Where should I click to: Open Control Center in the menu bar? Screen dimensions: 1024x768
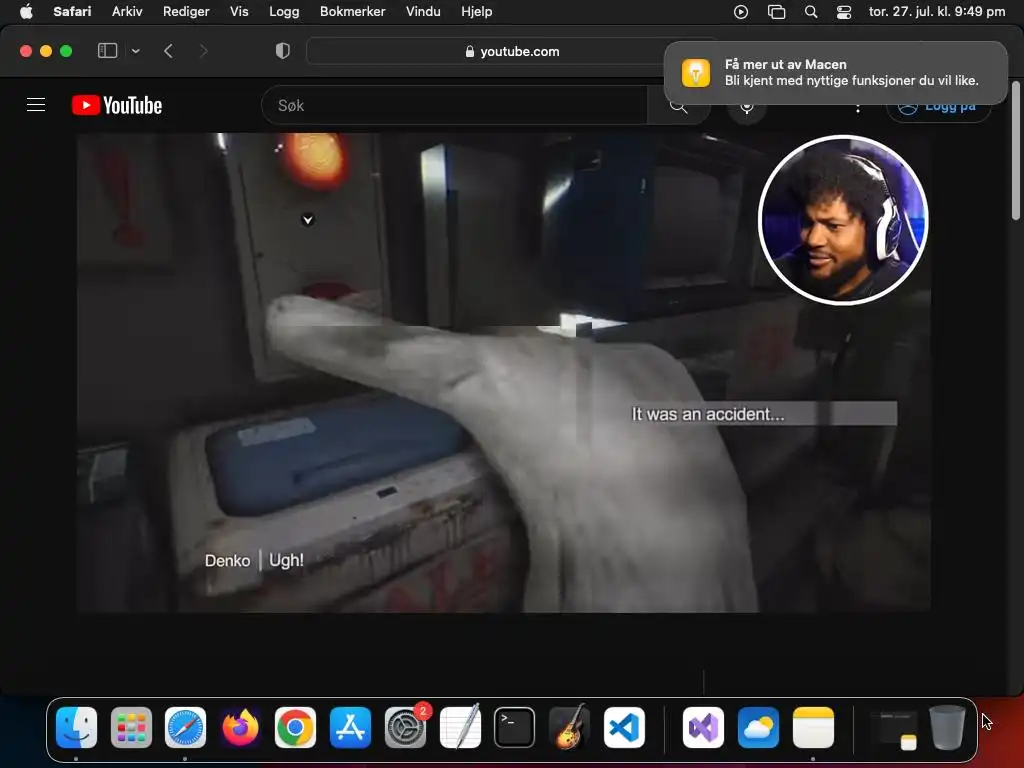(844, 12)
